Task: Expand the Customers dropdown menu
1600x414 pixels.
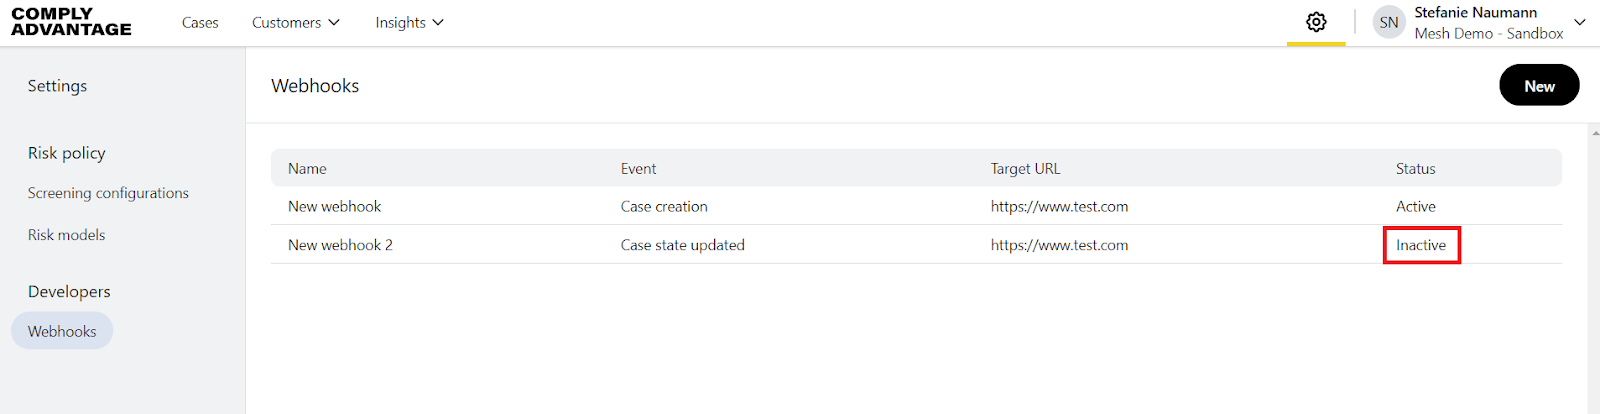Action: coord(295,22)
